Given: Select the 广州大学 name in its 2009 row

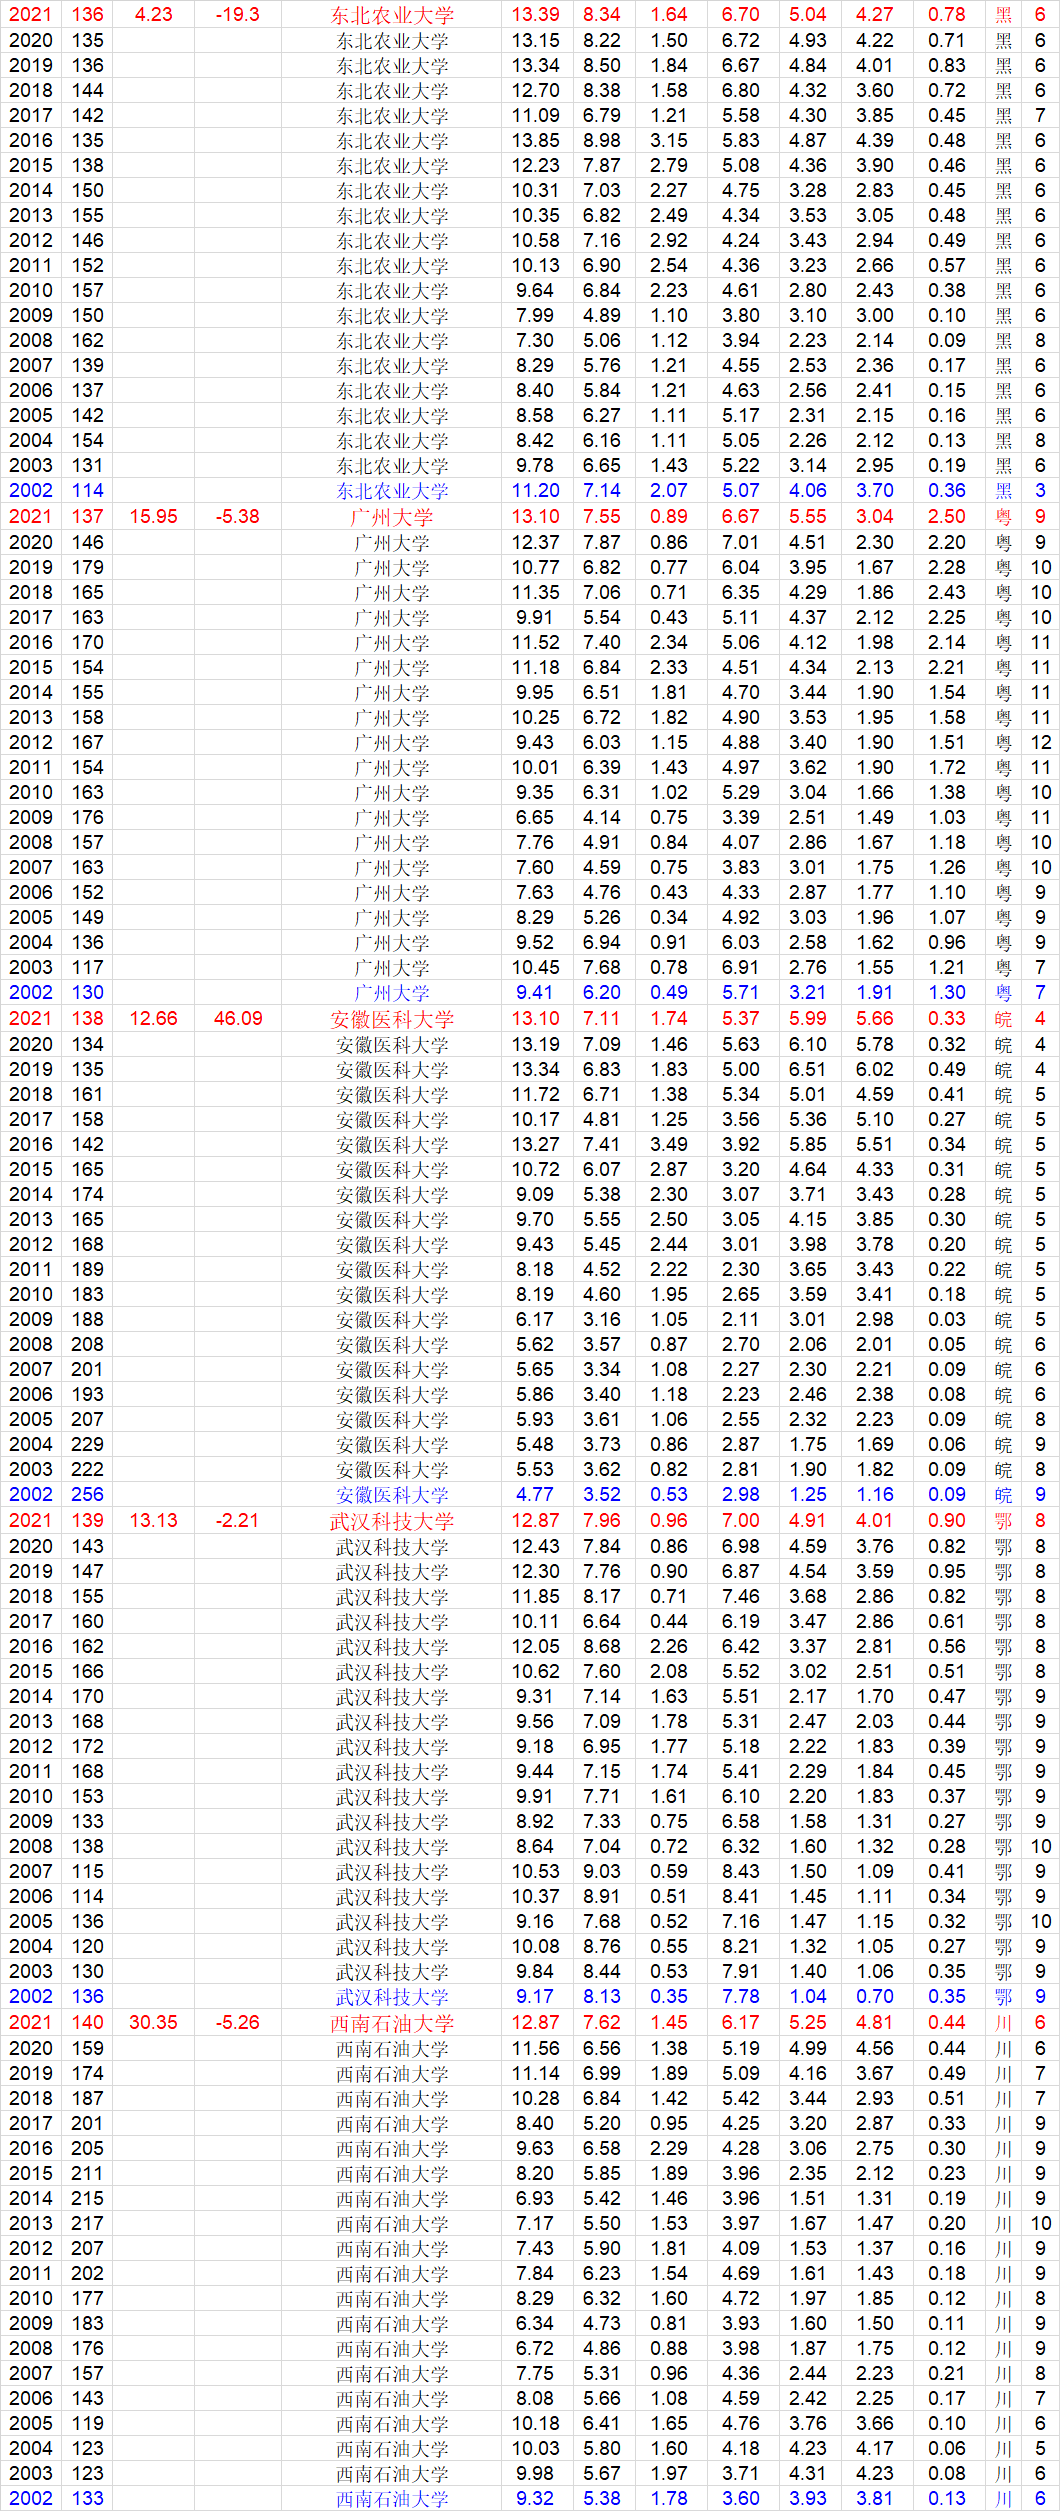Looking at the screenshot, I should tap(392, 818).
